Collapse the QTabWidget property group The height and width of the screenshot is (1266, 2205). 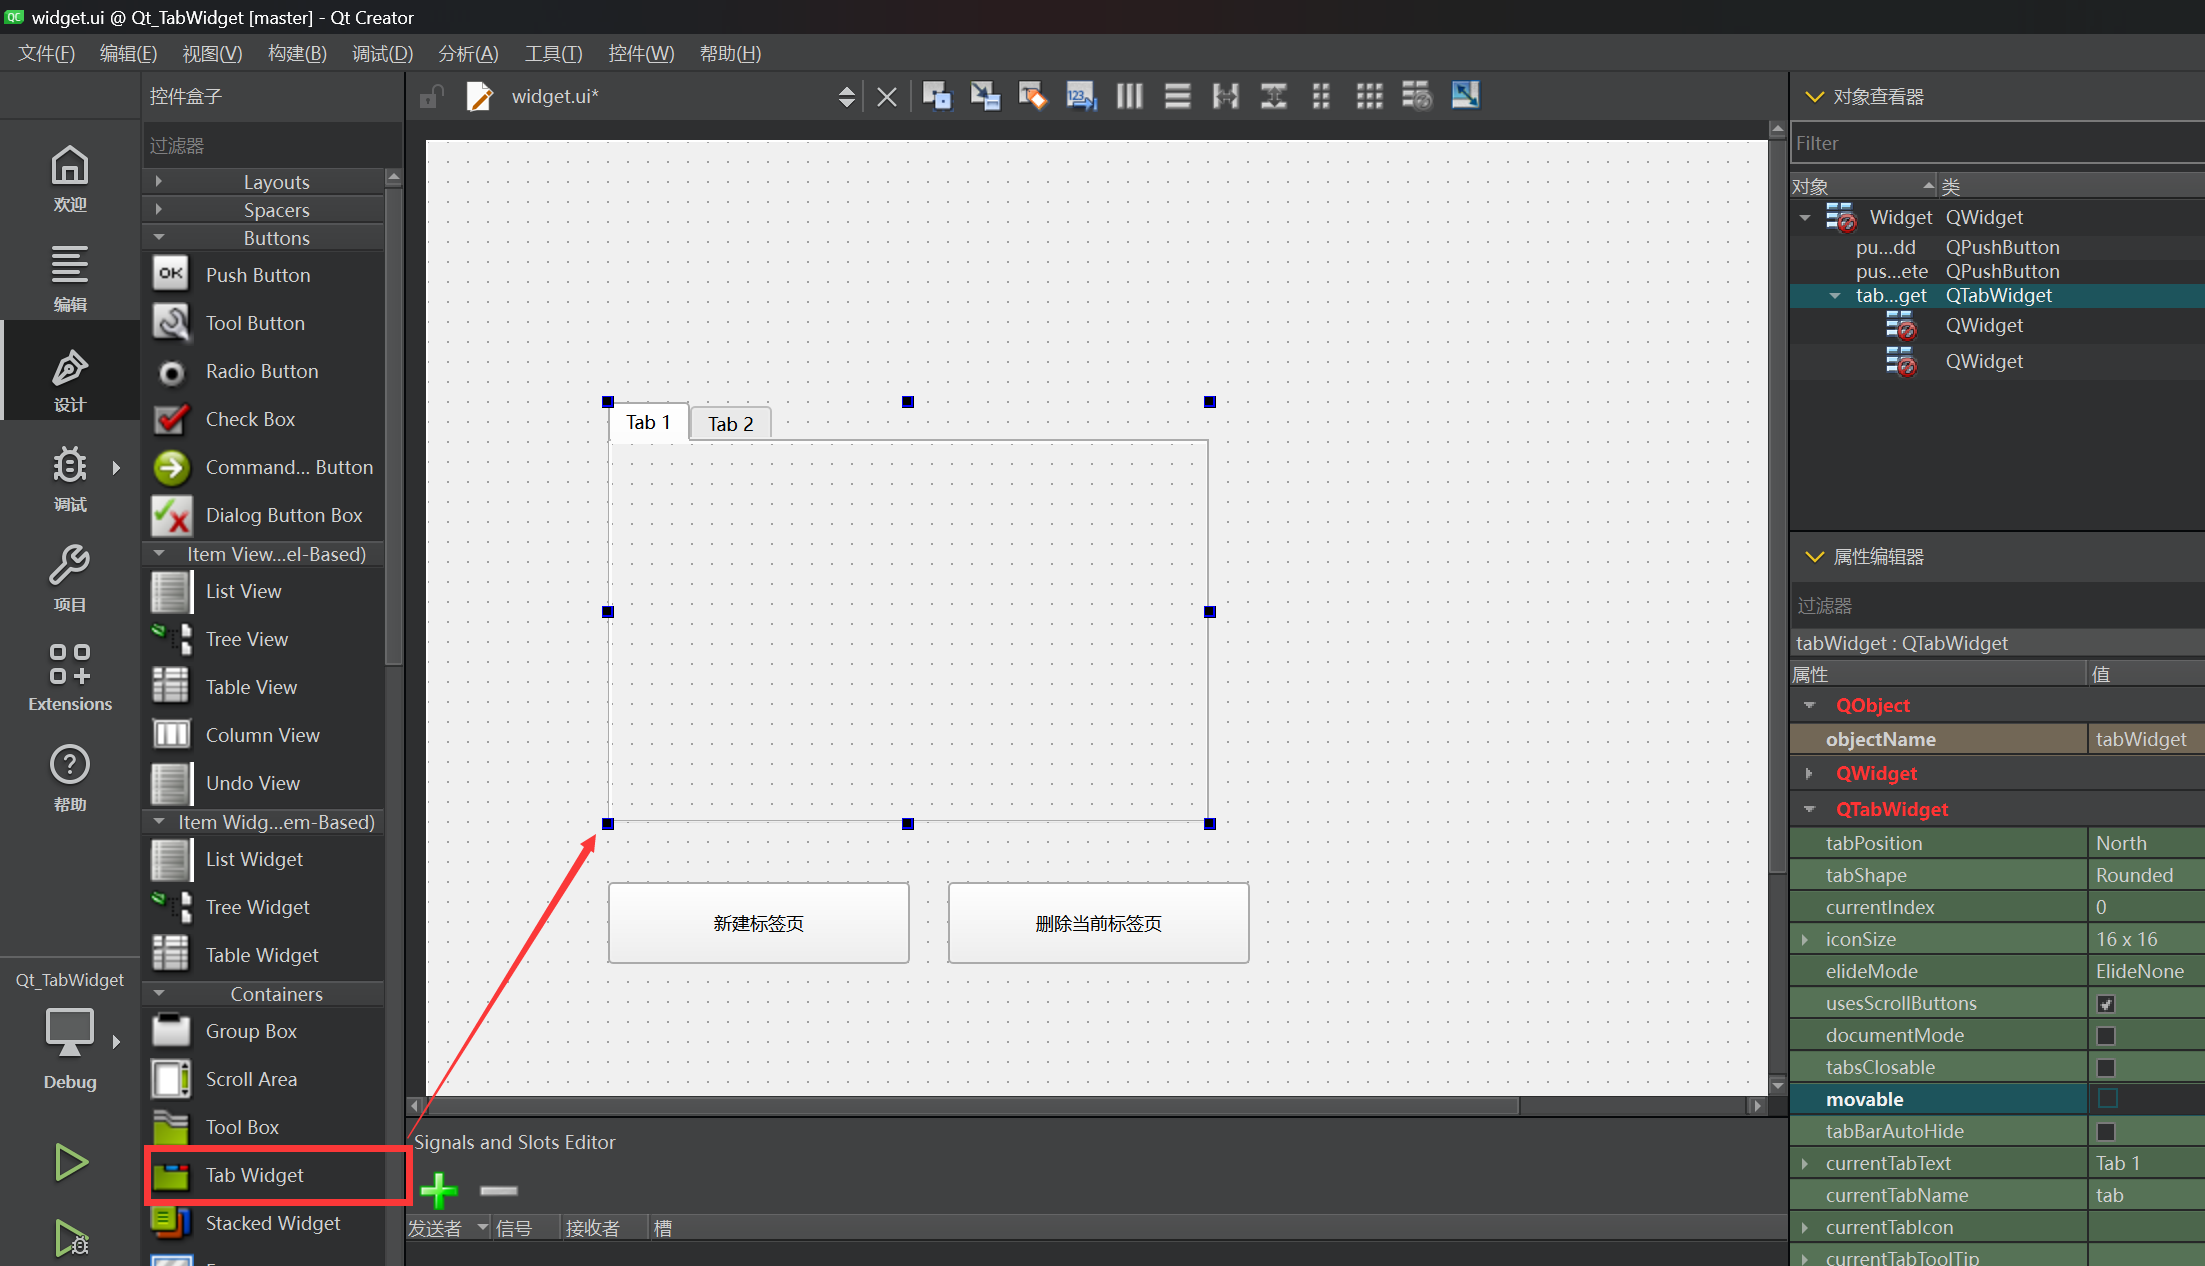tap(1809, 809)
